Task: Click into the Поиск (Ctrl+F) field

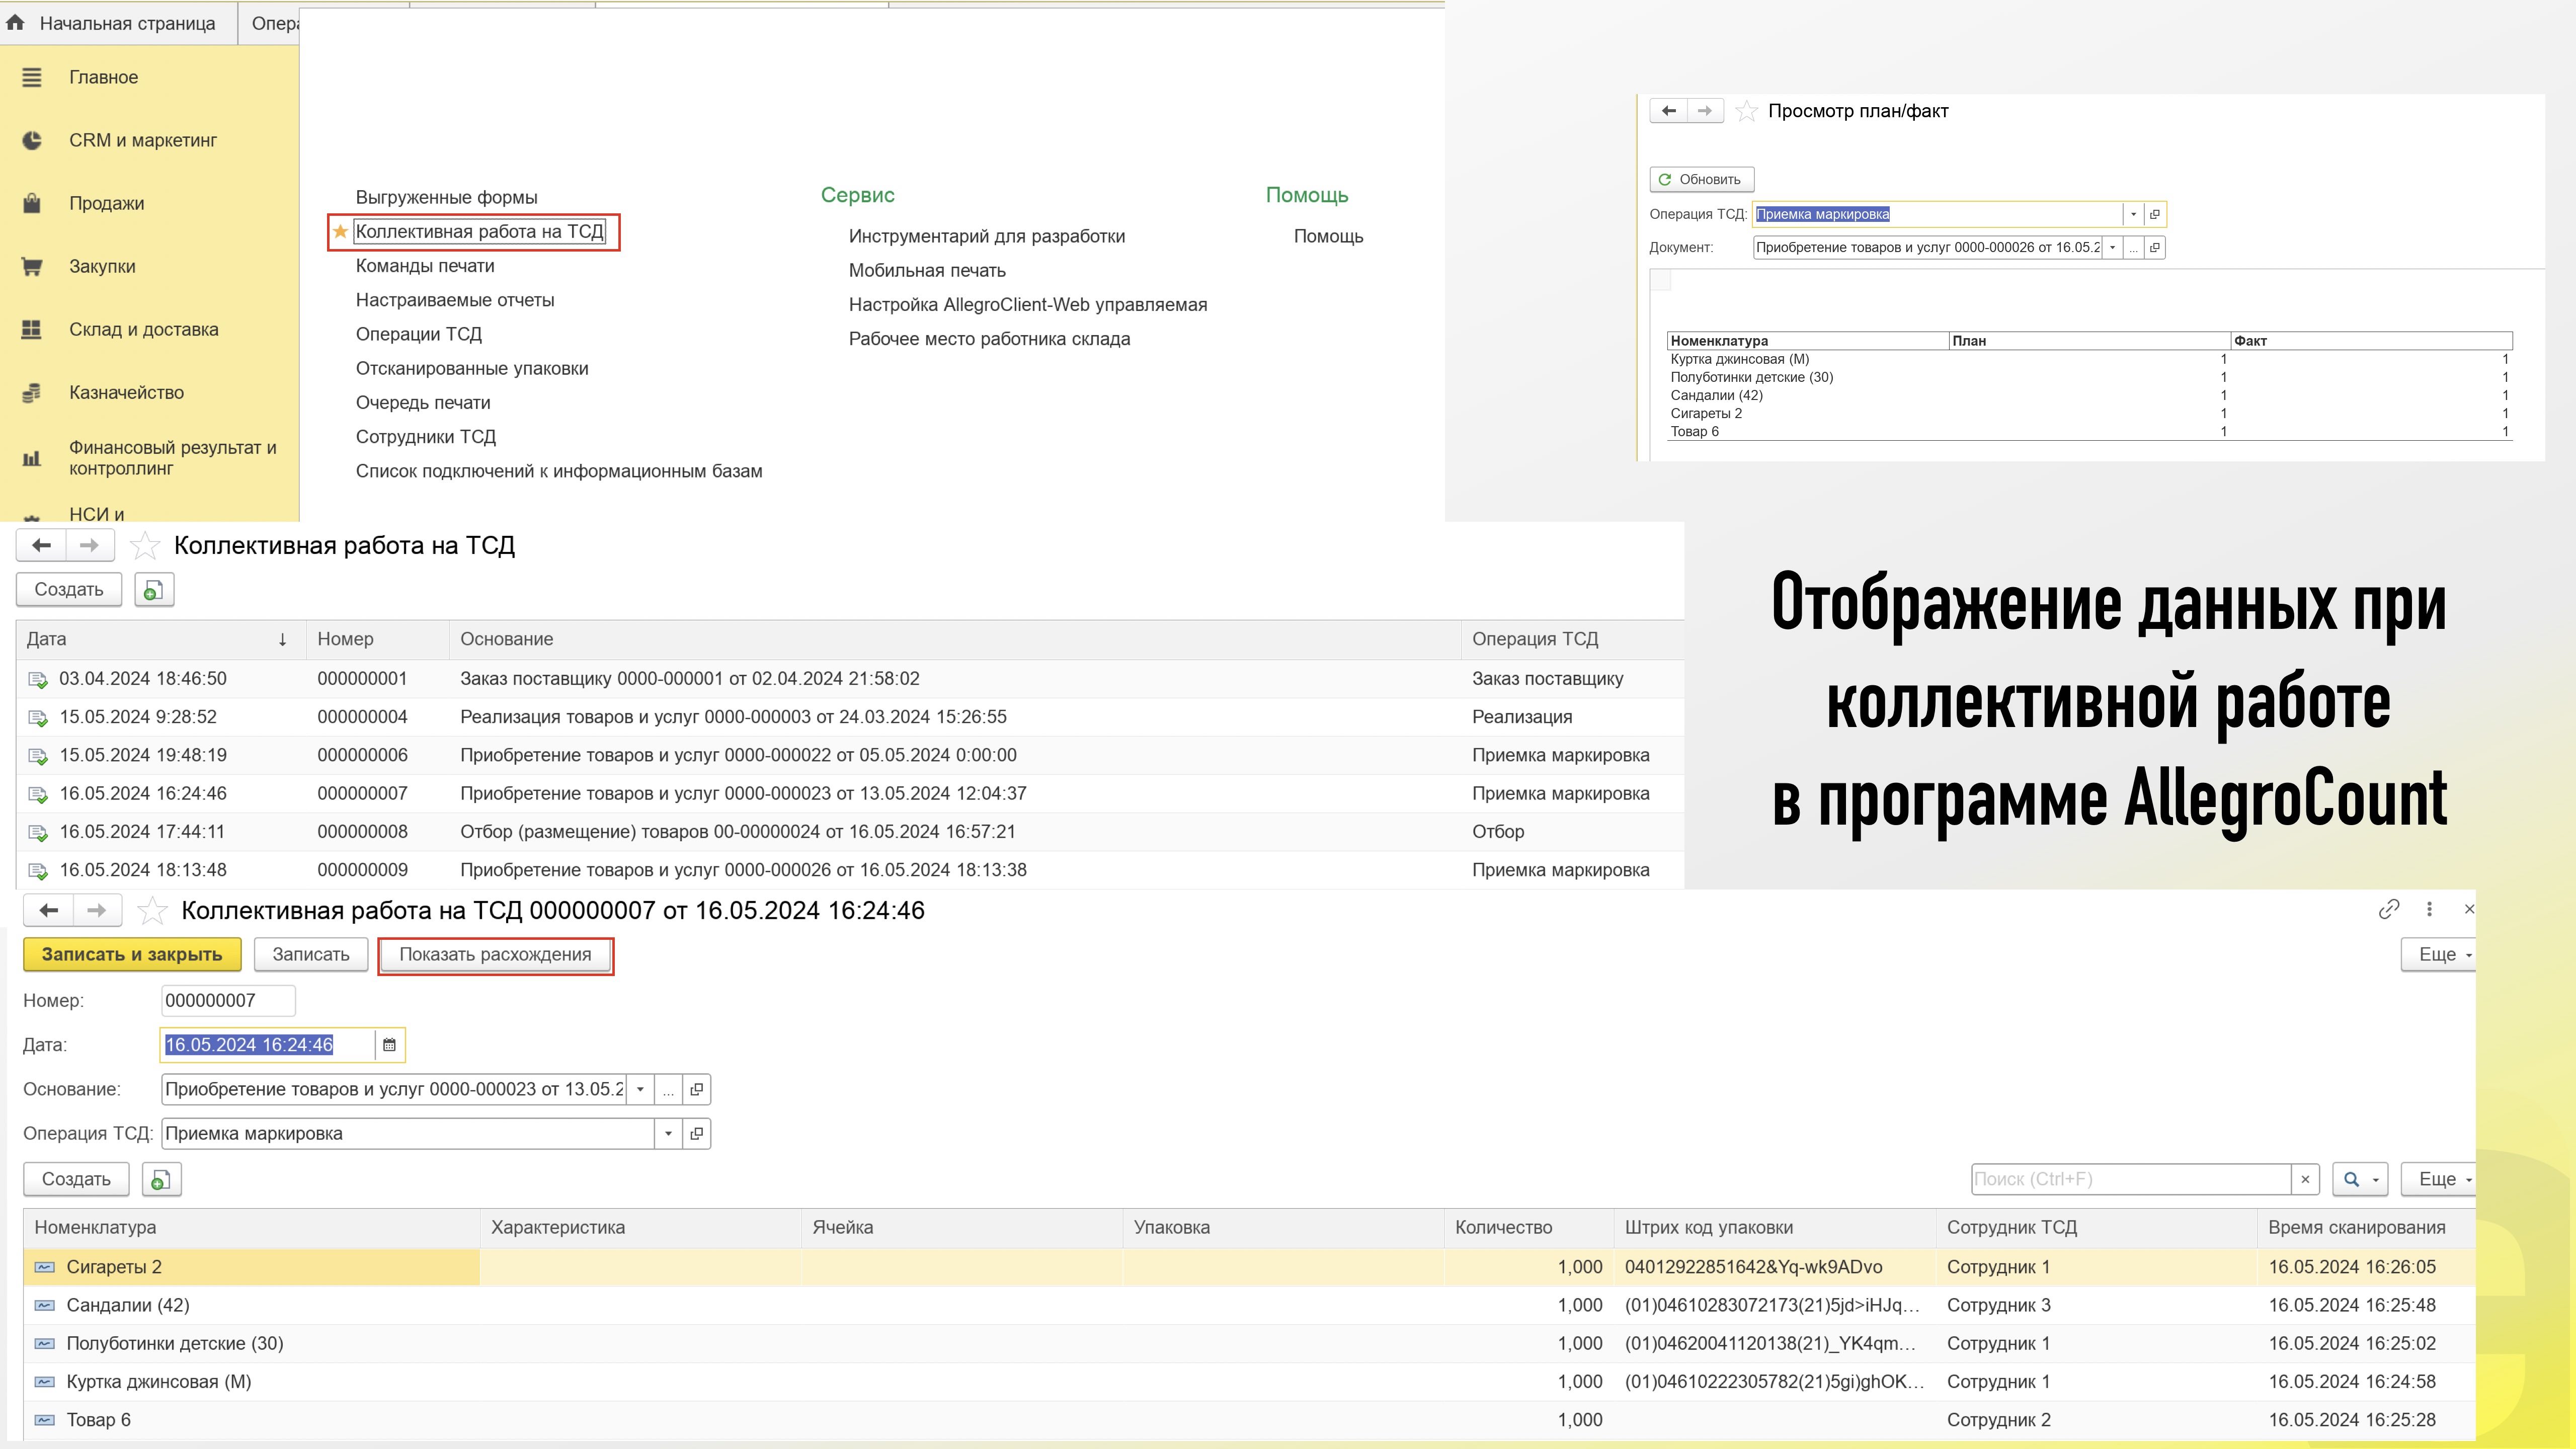Action: click(x=2131, y=1180)
